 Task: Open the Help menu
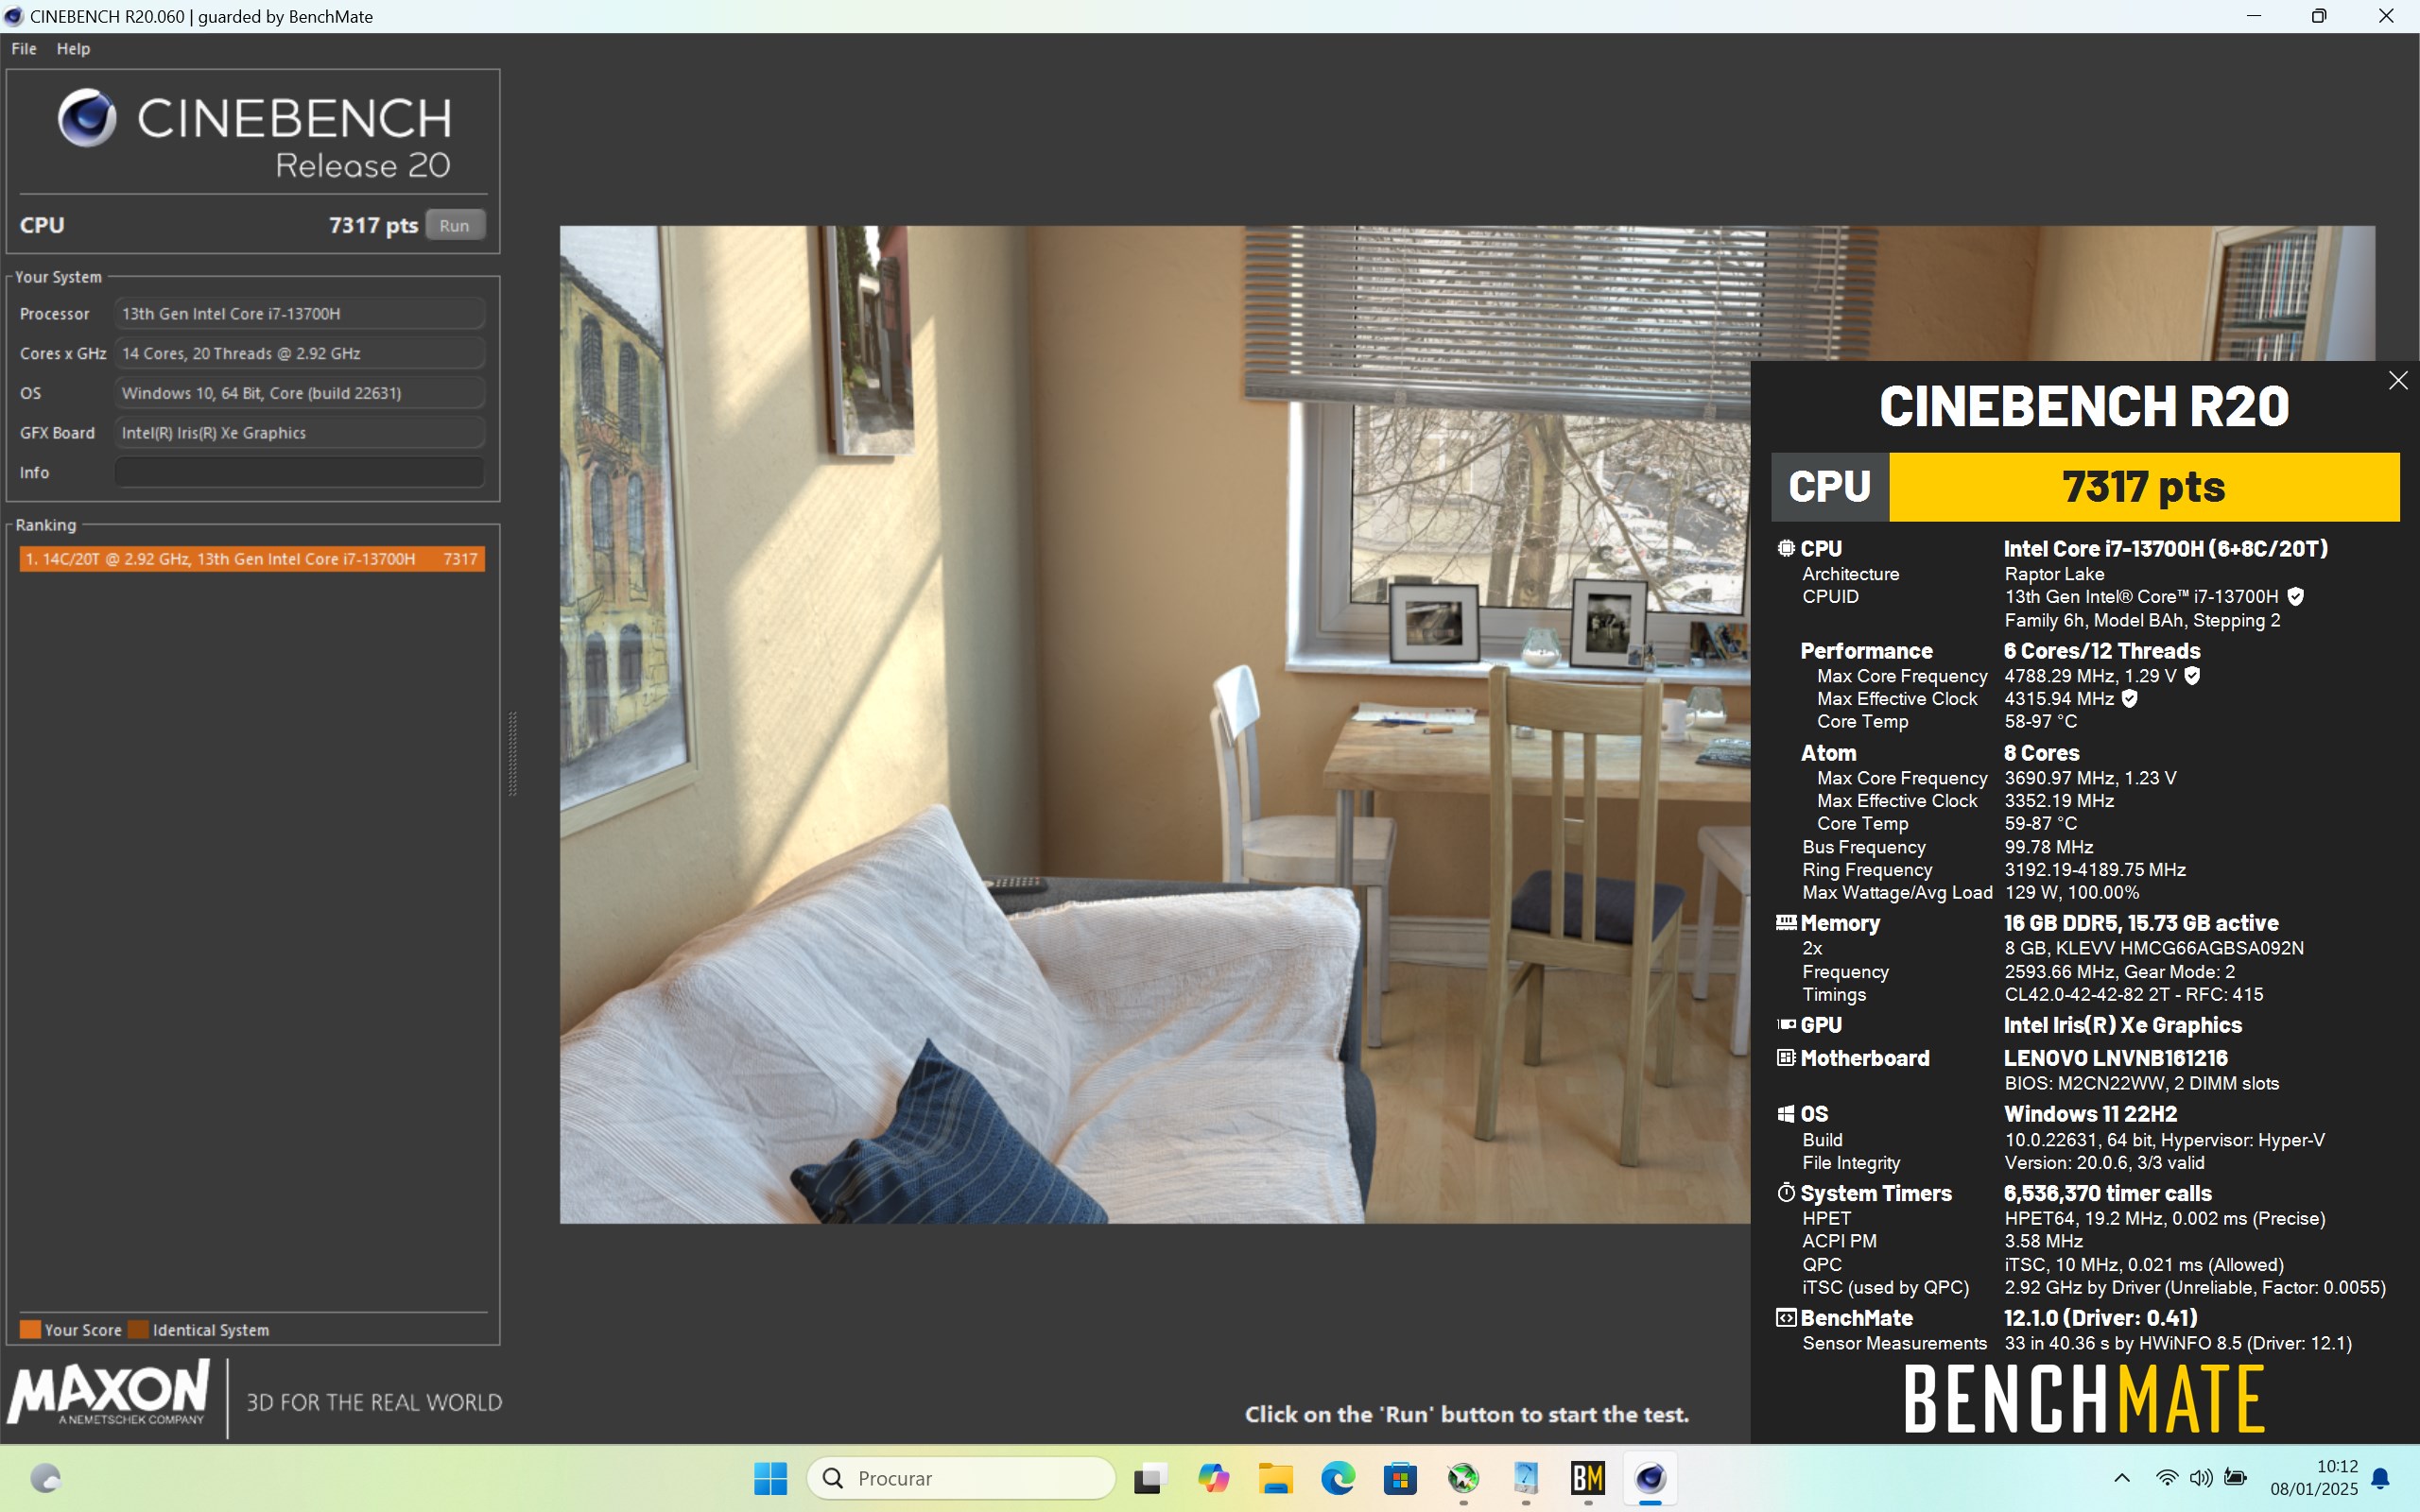(73, 48)
